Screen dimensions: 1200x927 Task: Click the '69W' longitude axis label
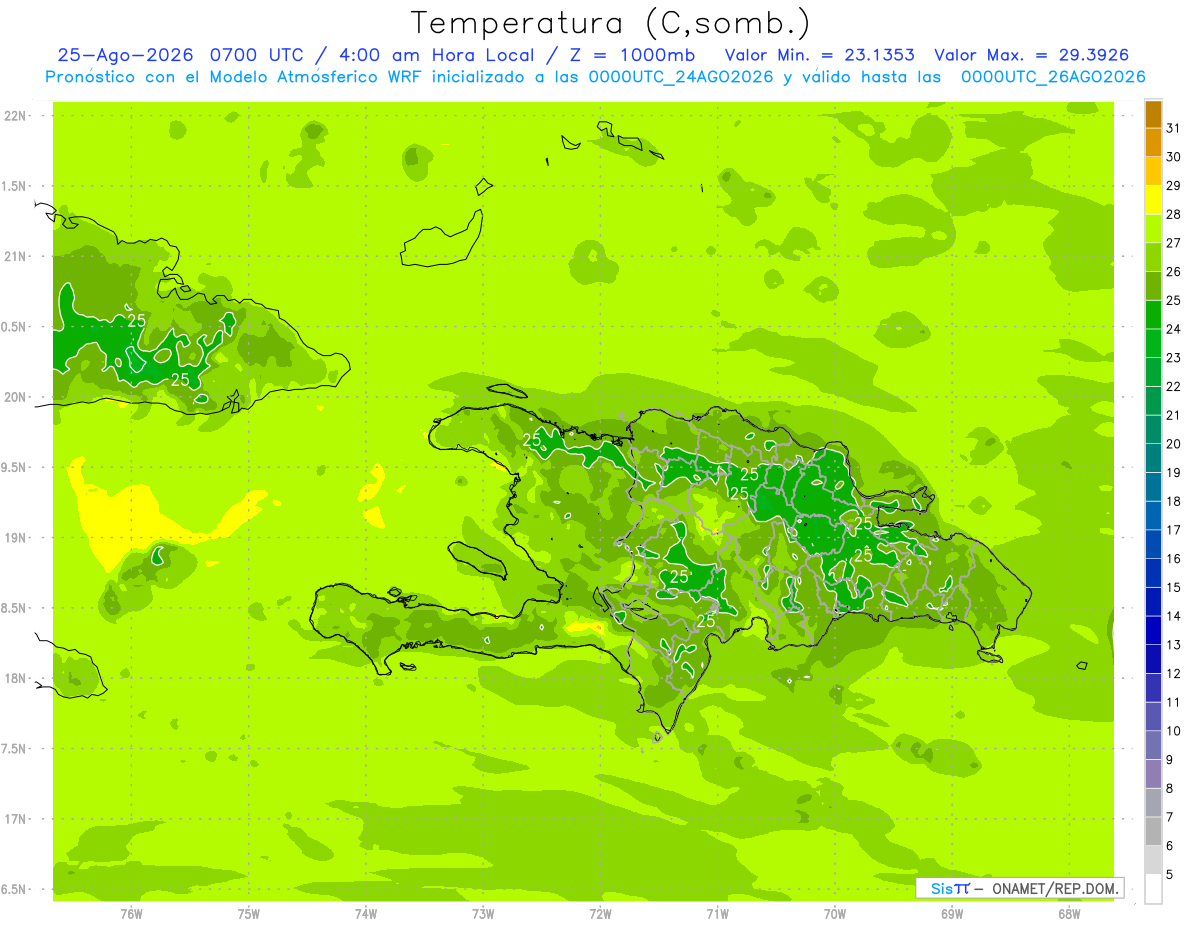coord(952,914)
